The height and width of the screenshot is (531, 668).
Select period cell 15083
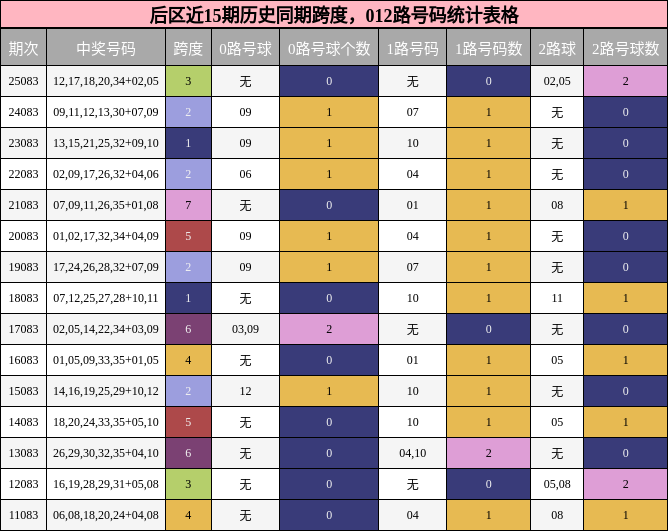coord(23,391)
